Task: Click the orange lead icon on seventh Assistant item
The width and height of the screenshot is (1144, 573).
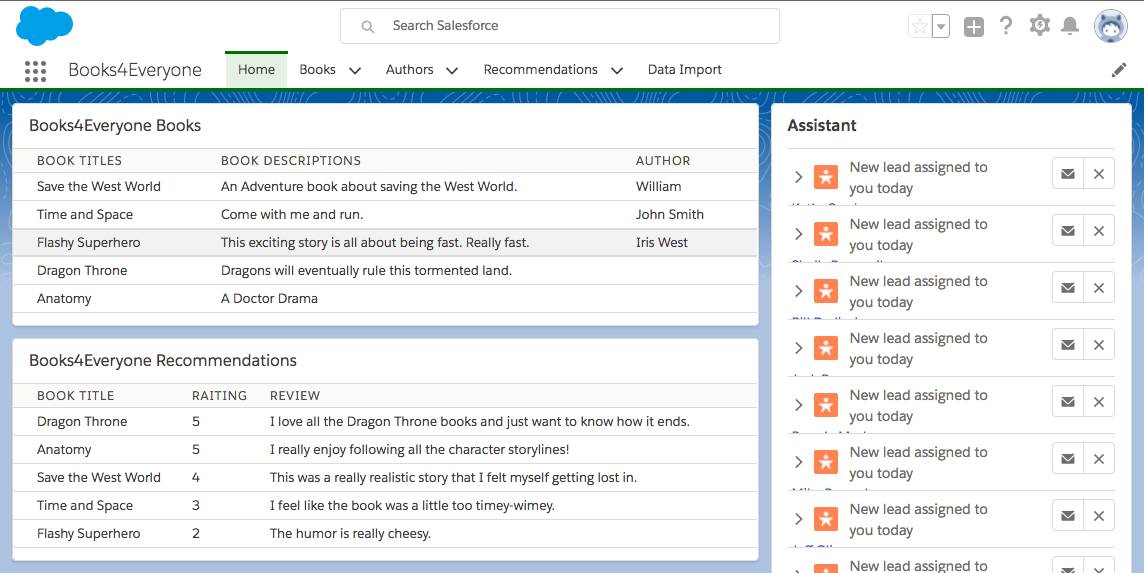Action: tap(826, 518)
